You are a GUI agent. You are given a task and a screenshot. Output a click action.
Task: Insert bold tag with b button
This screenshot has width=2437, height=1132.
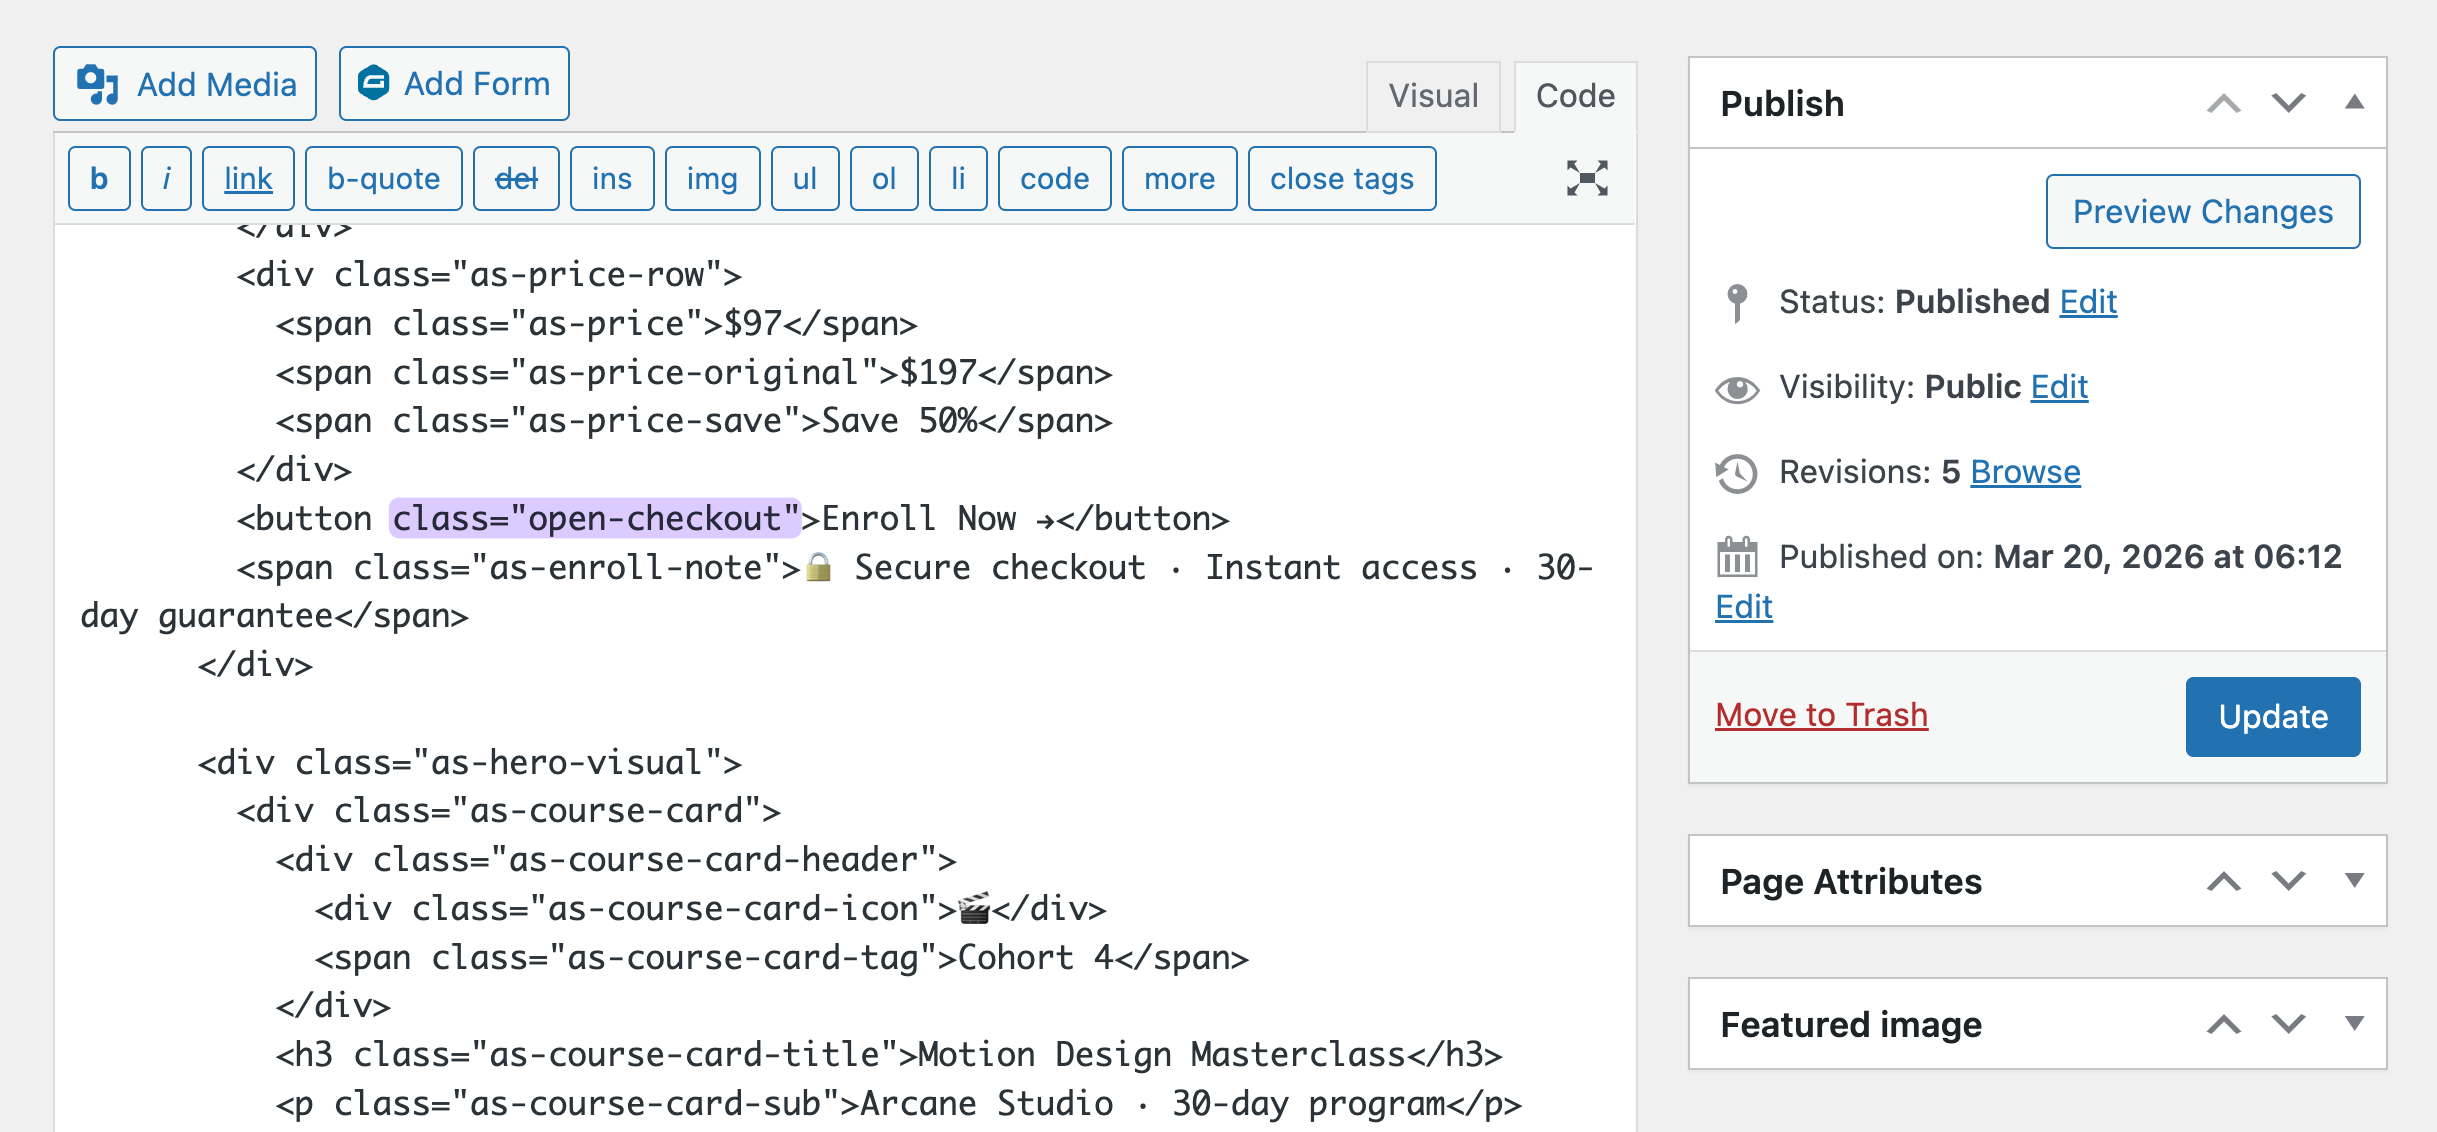pyautogui.click(x=99, y=179)
